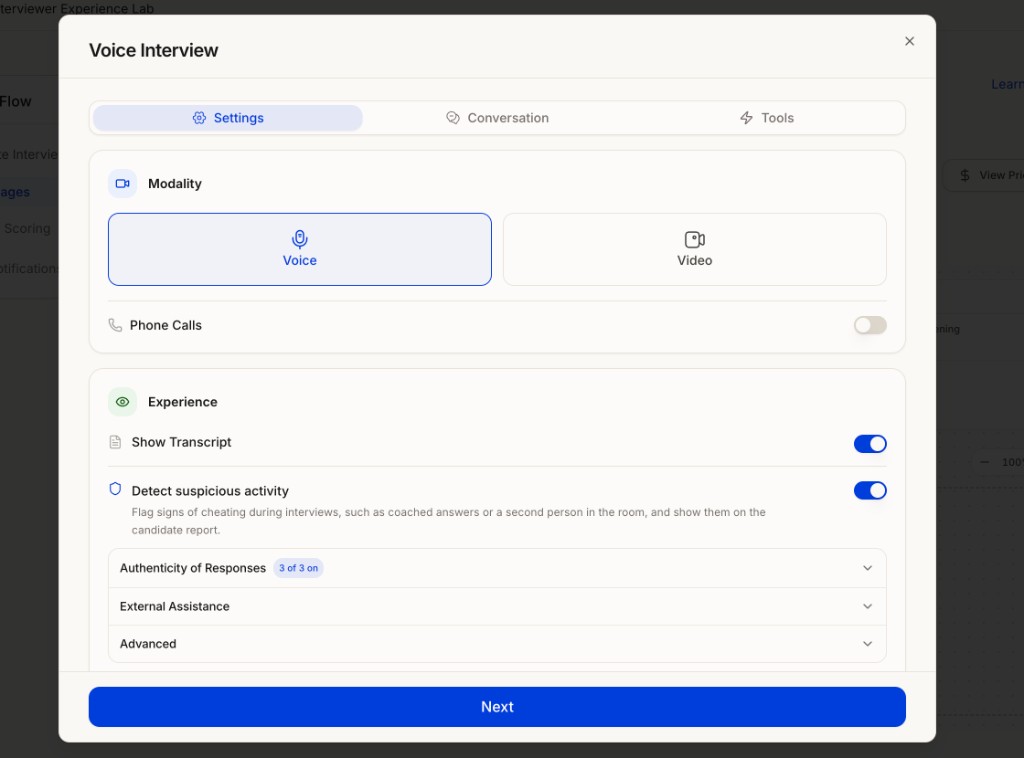
Task: Click the microphone icon in Voice card
Action: pos(300,240)
